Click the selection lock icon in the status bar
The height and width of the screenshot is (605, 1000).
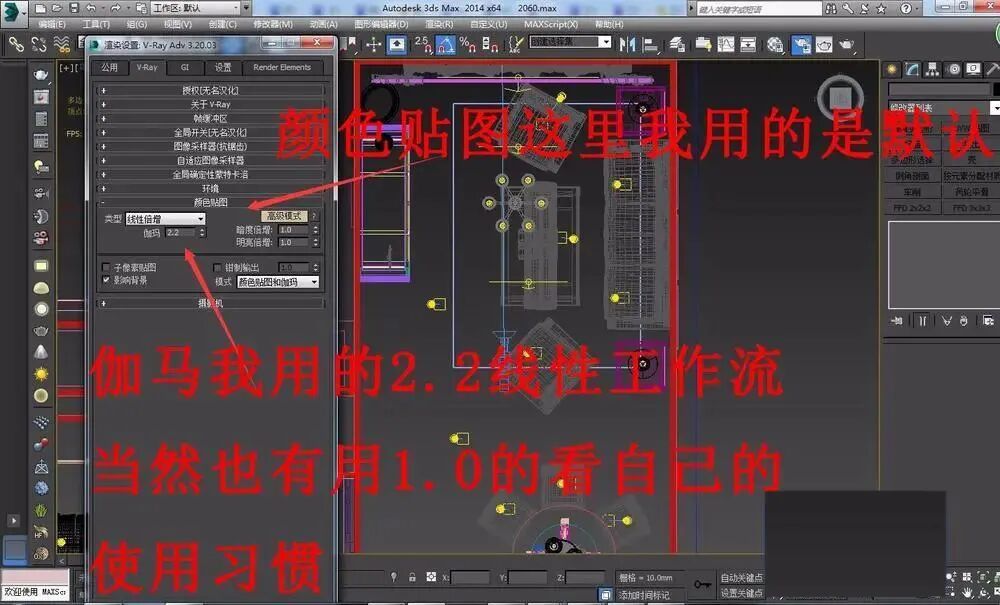412,577
